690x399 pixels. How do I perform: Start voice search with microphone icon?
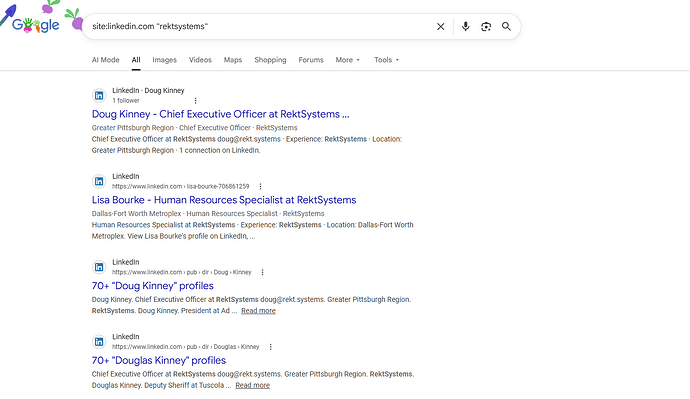click(465, 26)
